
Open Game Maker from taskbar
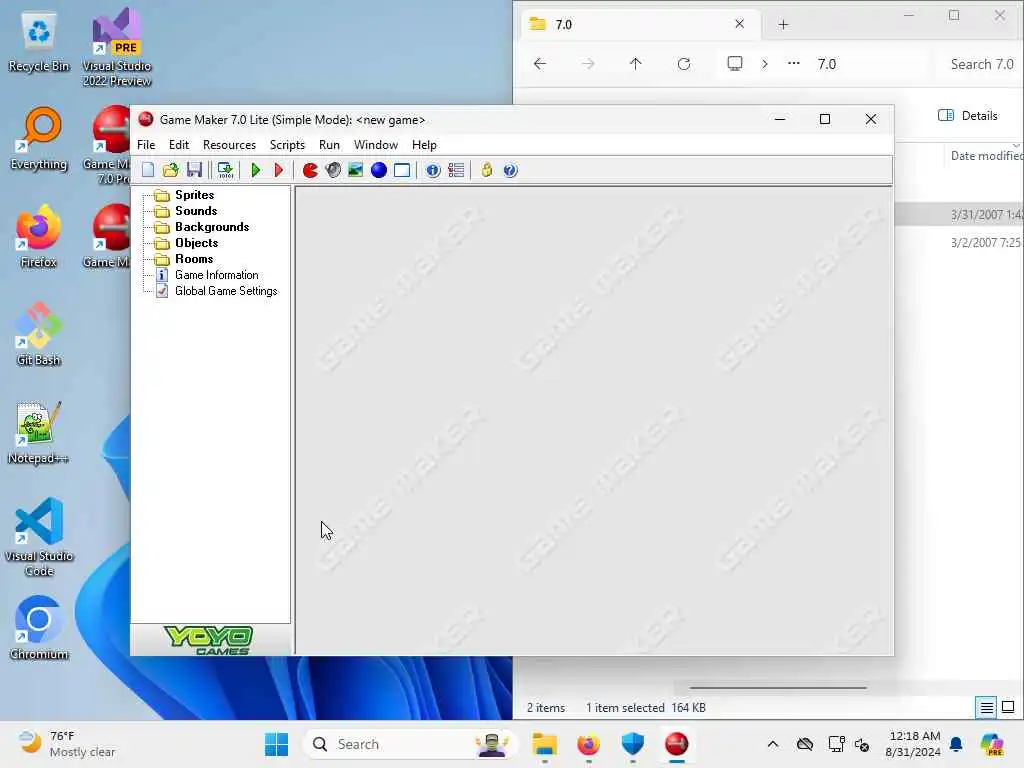pos(677,744)
